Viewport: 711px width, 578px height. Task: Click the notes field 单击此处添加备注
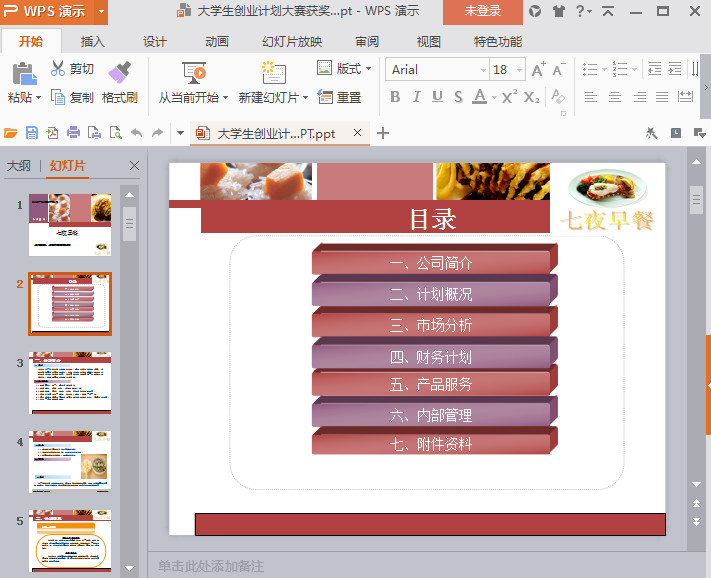211,566
